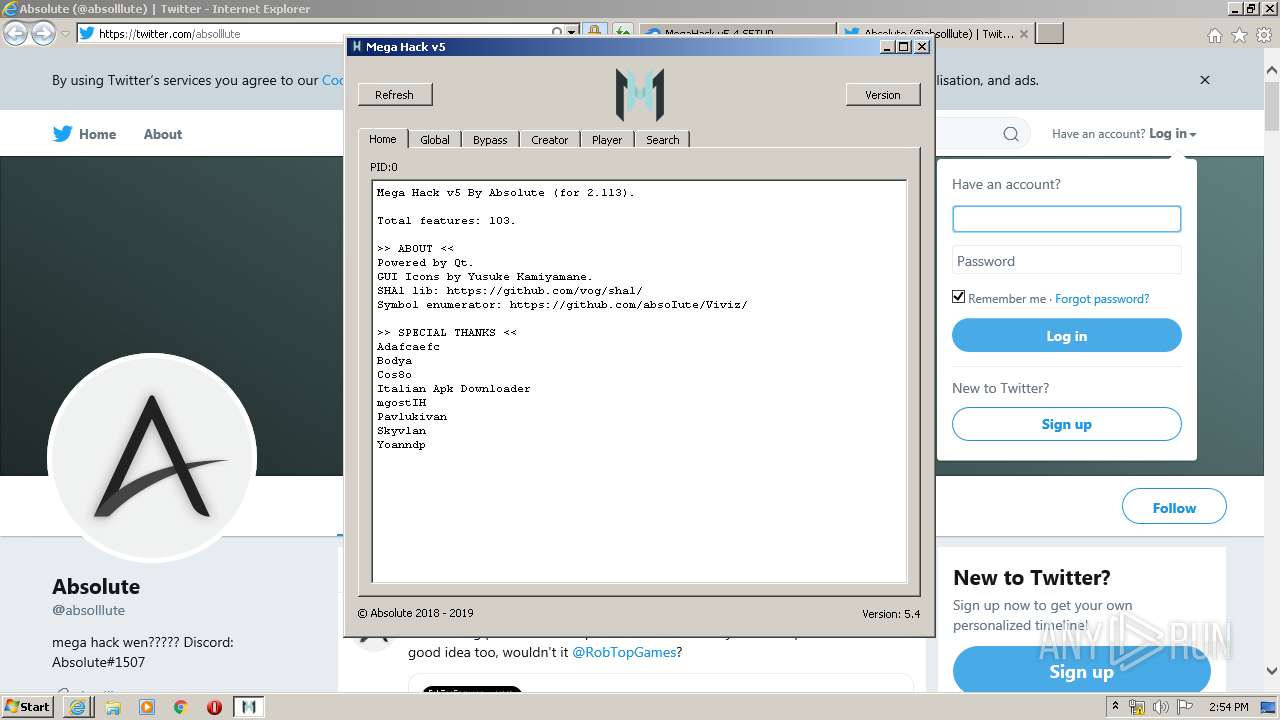Click the security lock icon in address bar
The height and width of the screenshot is (720, 1280).
[x=594, y=33]
